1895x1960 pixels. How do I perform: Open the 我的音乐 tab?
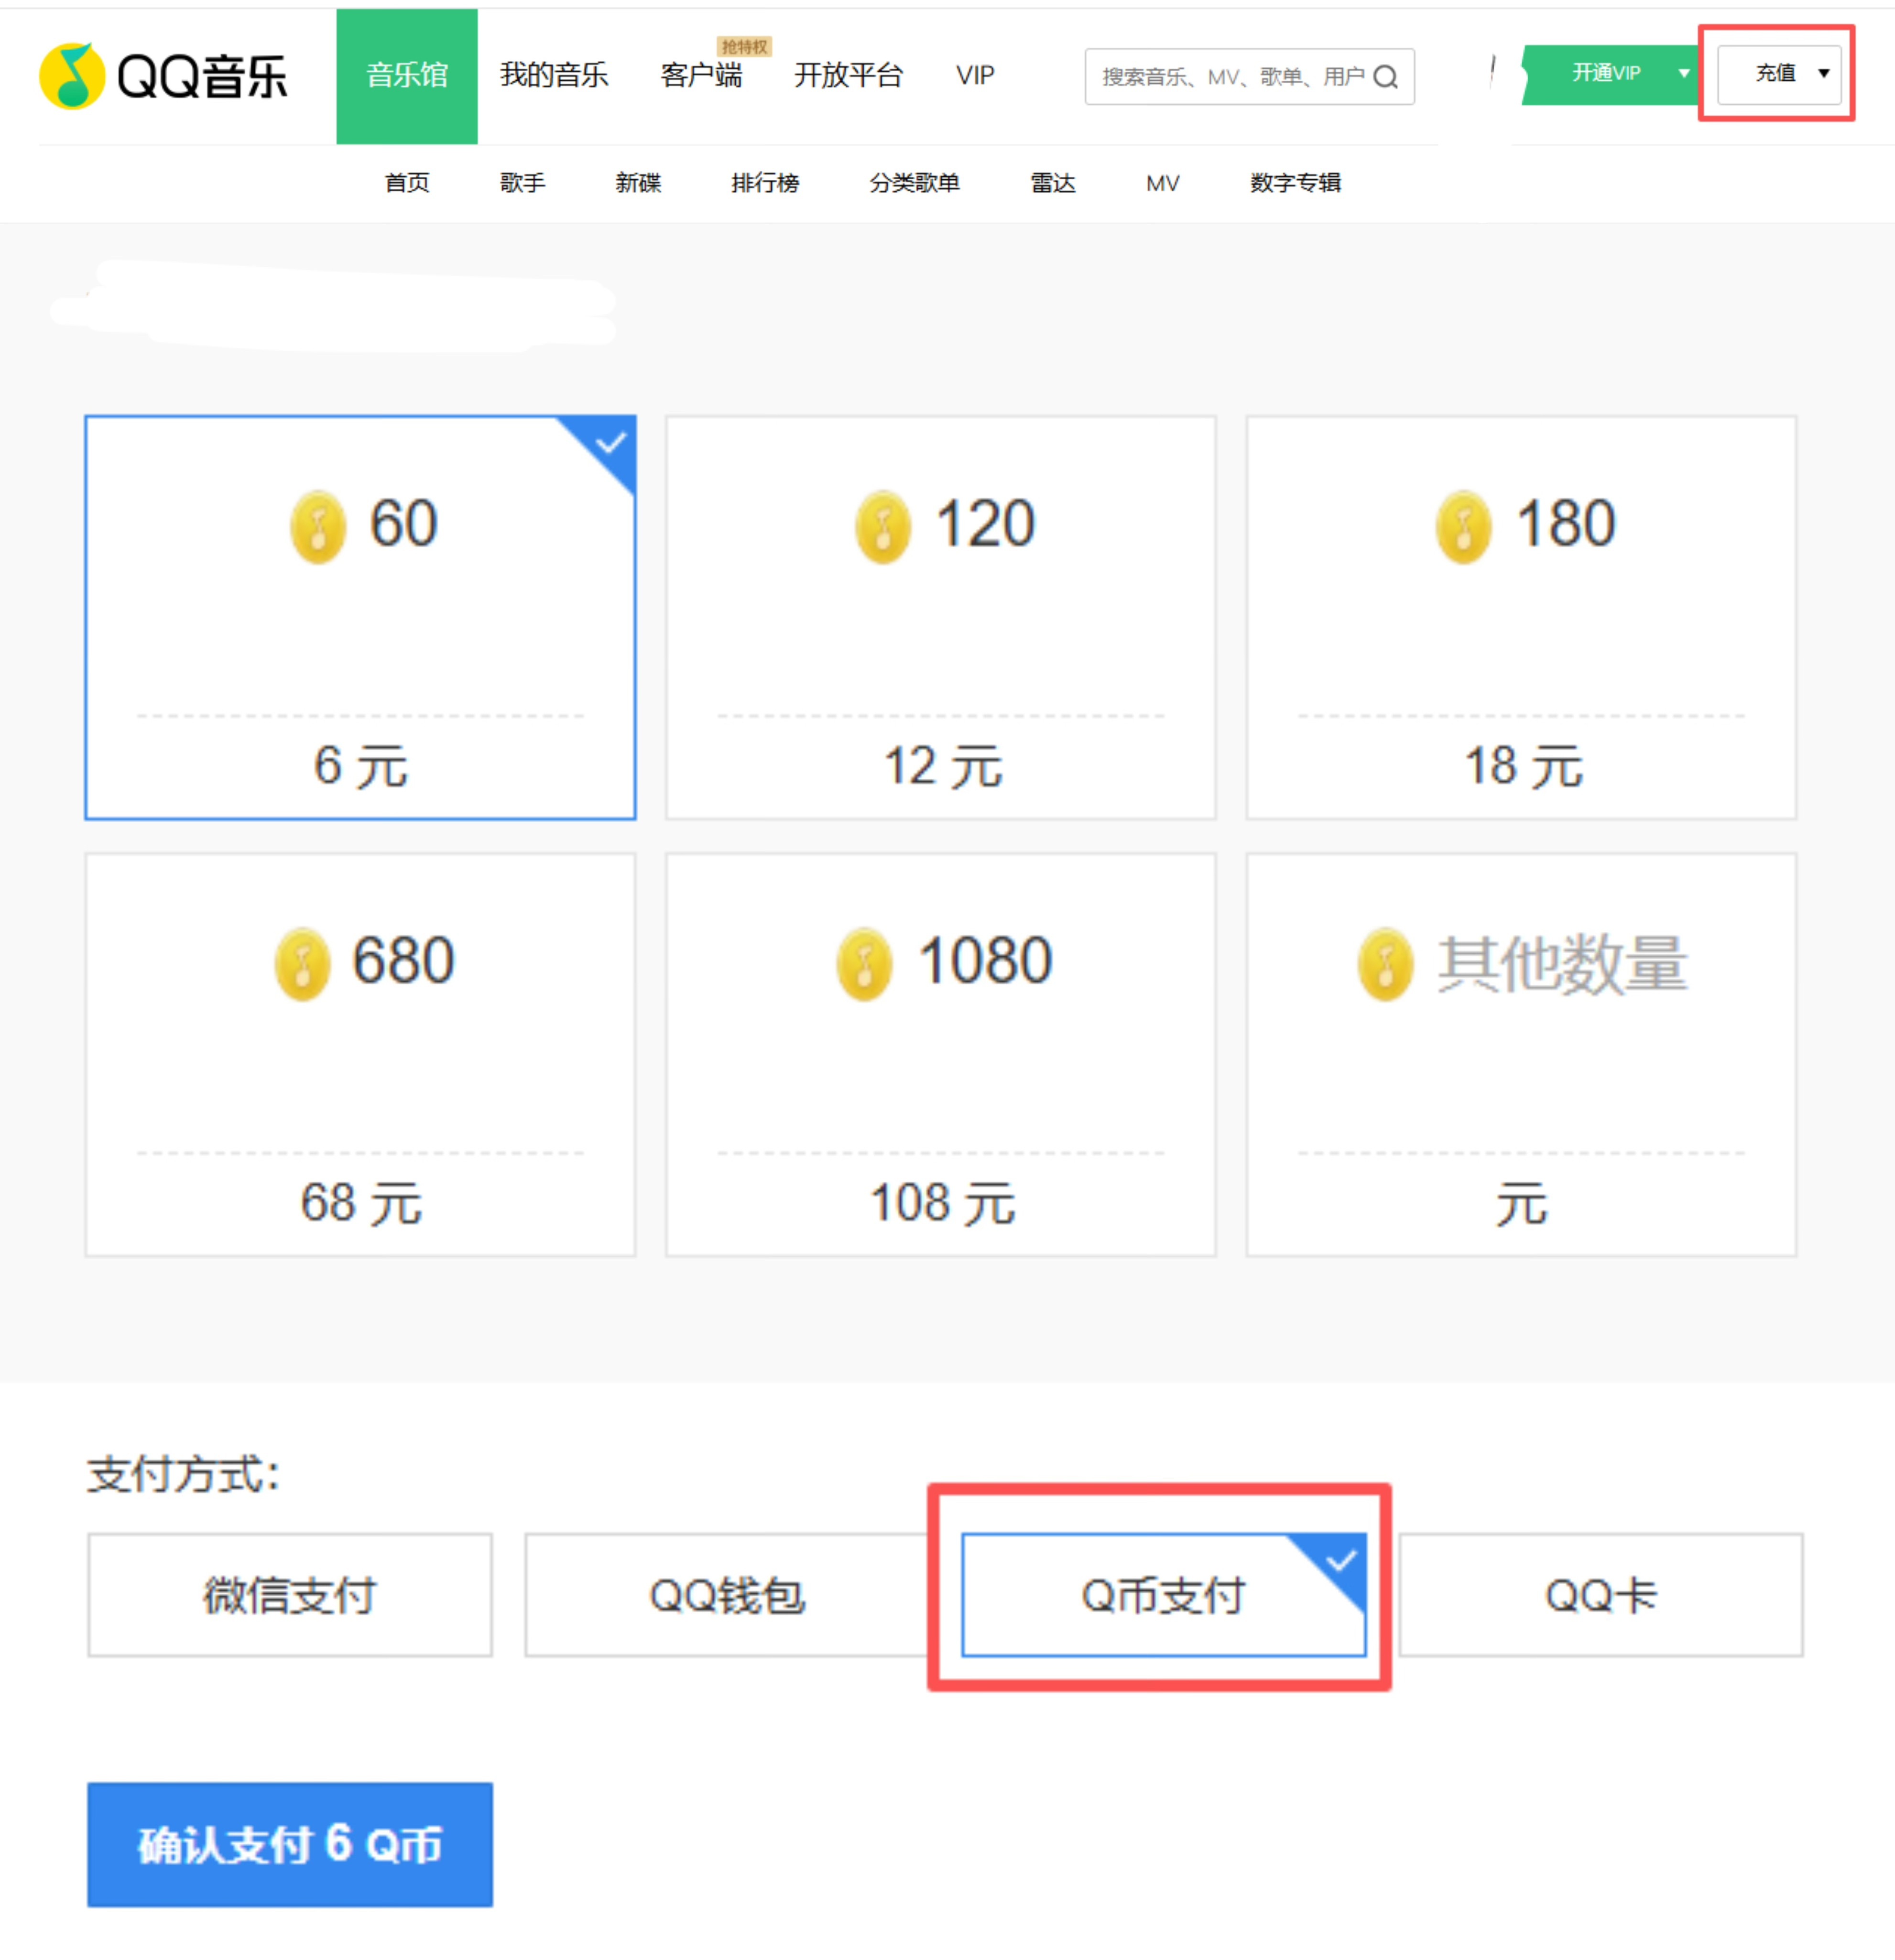pos(554,76)
